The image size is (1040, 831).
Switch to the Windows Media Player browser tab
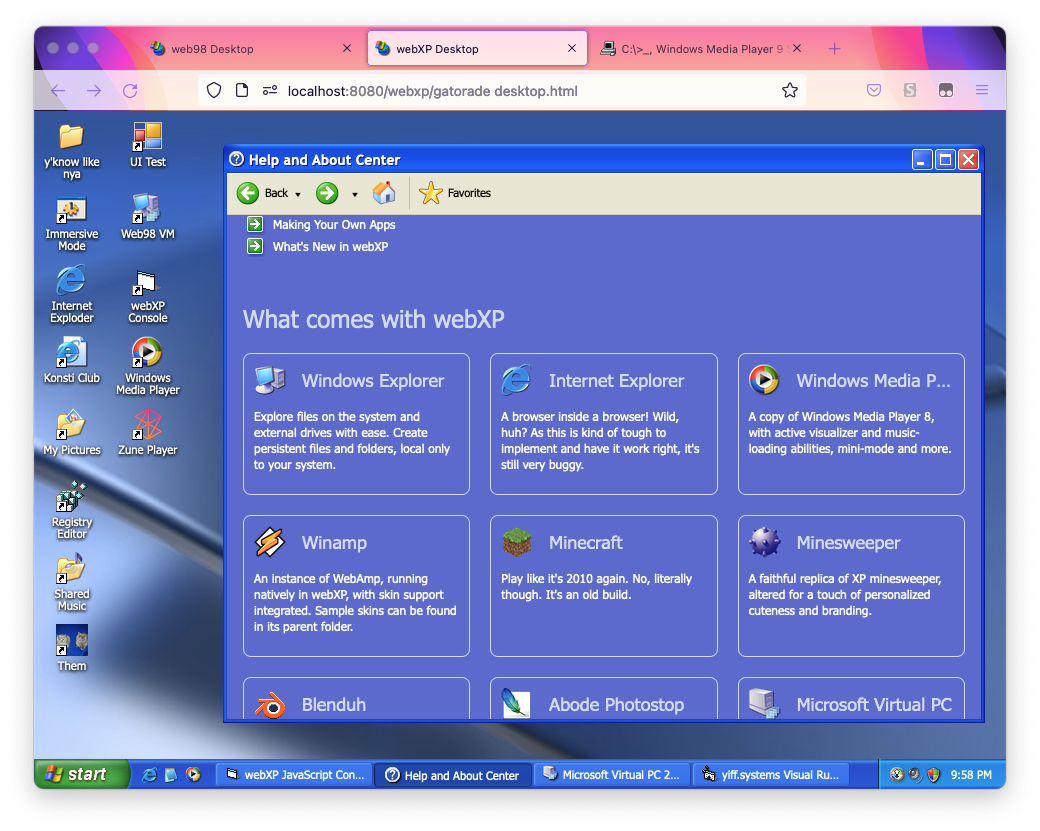click(702, 48)
